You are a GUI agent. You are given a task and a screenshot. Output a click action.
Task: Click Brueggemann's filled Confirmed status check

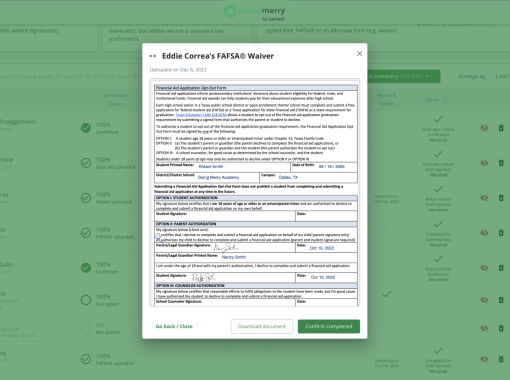tap(86, 128)
